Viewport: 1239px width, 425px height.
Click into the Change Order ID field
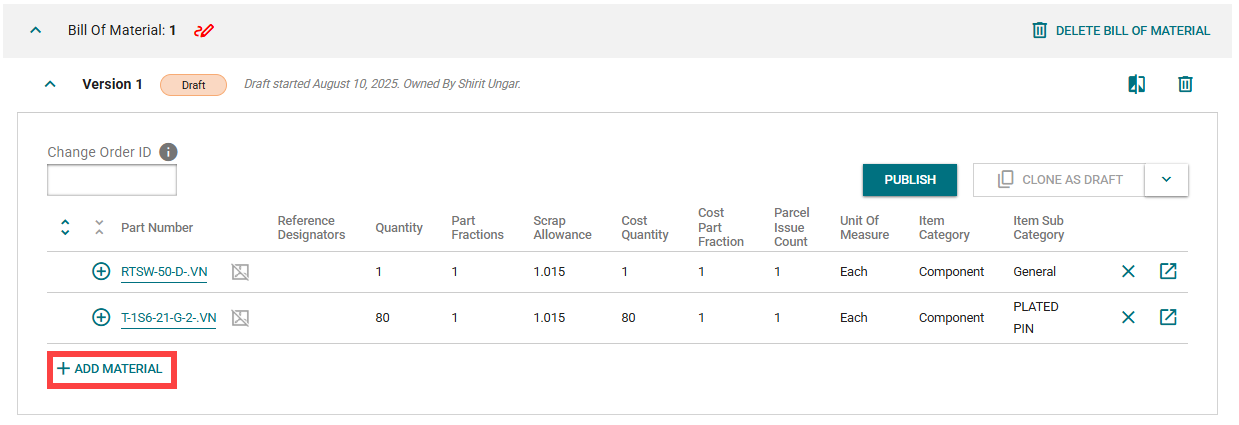coord(112,180)
